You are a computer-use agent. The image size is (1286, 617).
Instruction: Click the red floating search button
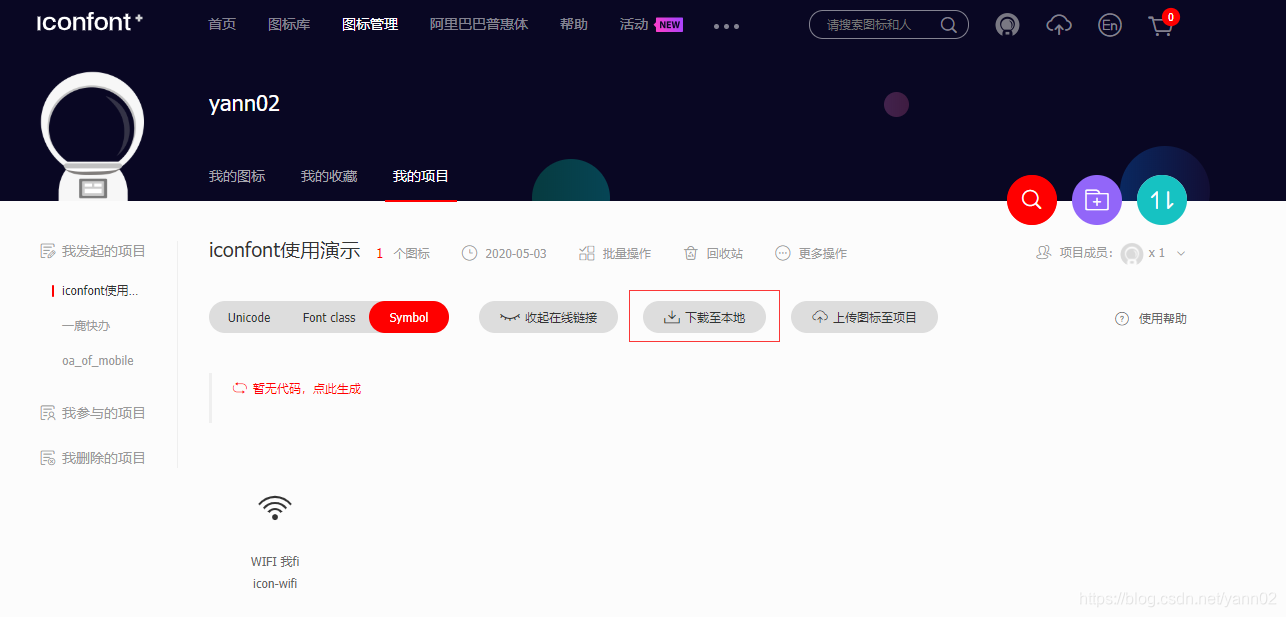click(x=1032, y=199)
